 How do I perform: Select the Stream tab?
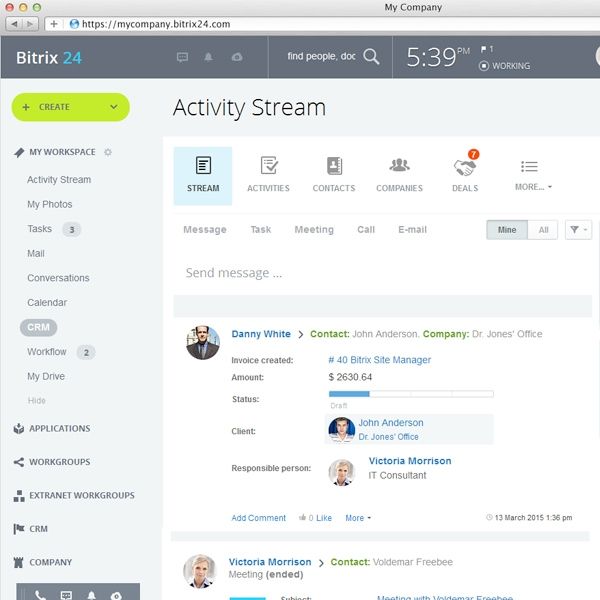point(203,175)
